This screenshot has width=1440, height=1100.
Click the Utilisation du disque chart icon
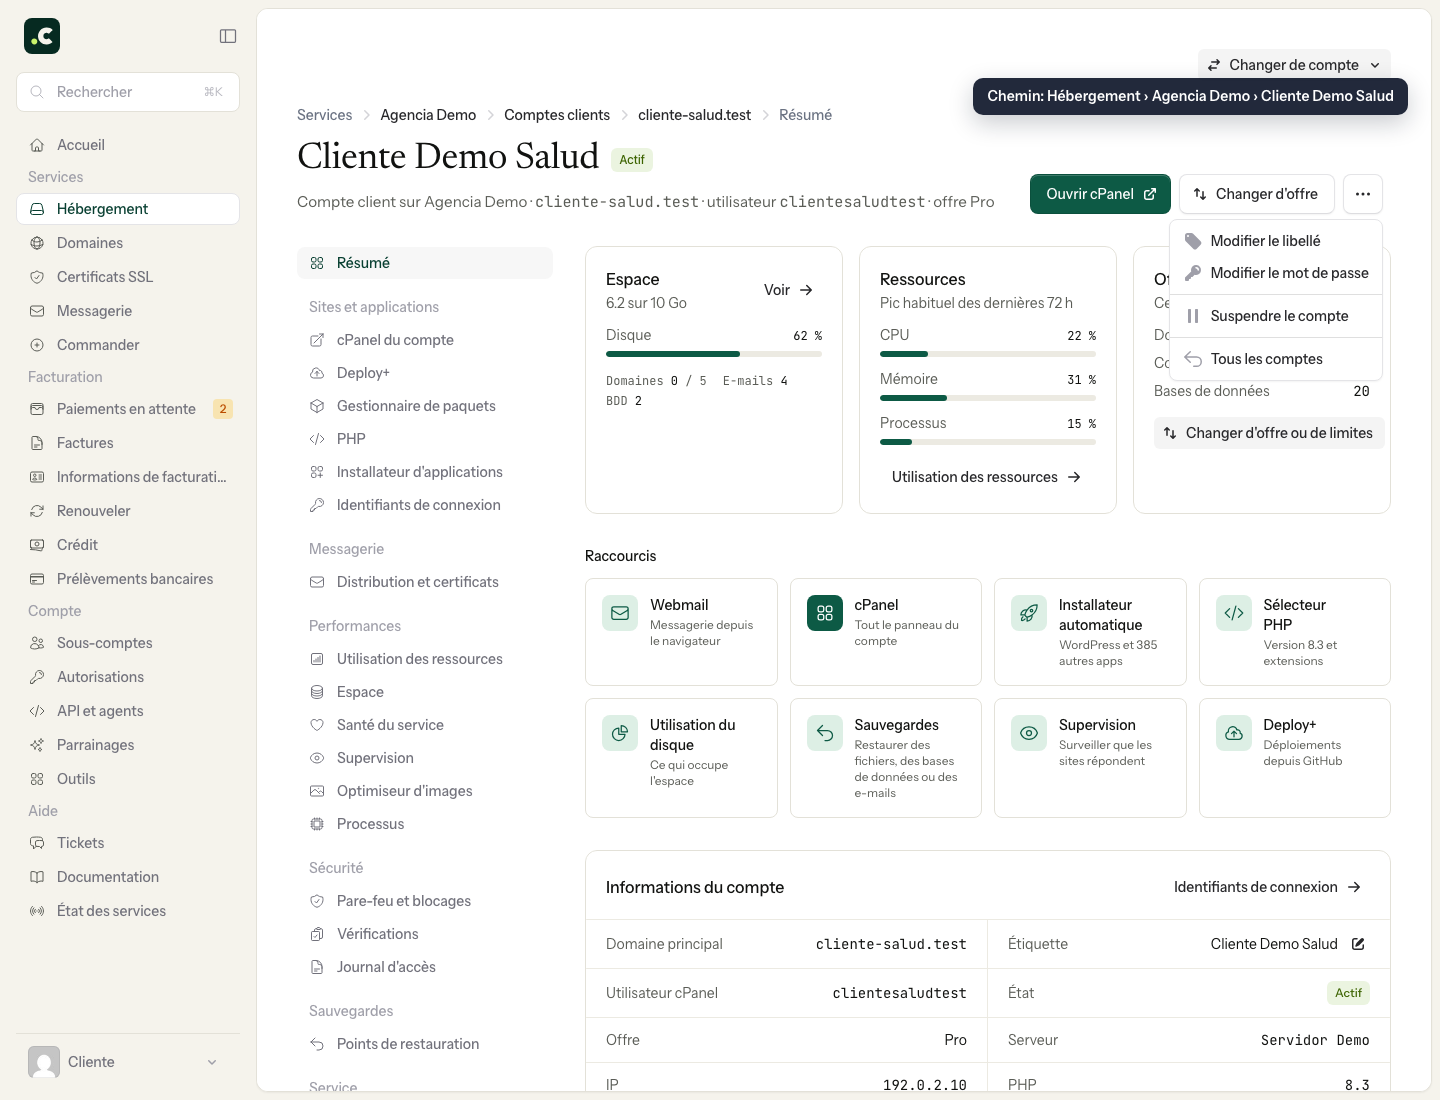(x=620, y=733)
